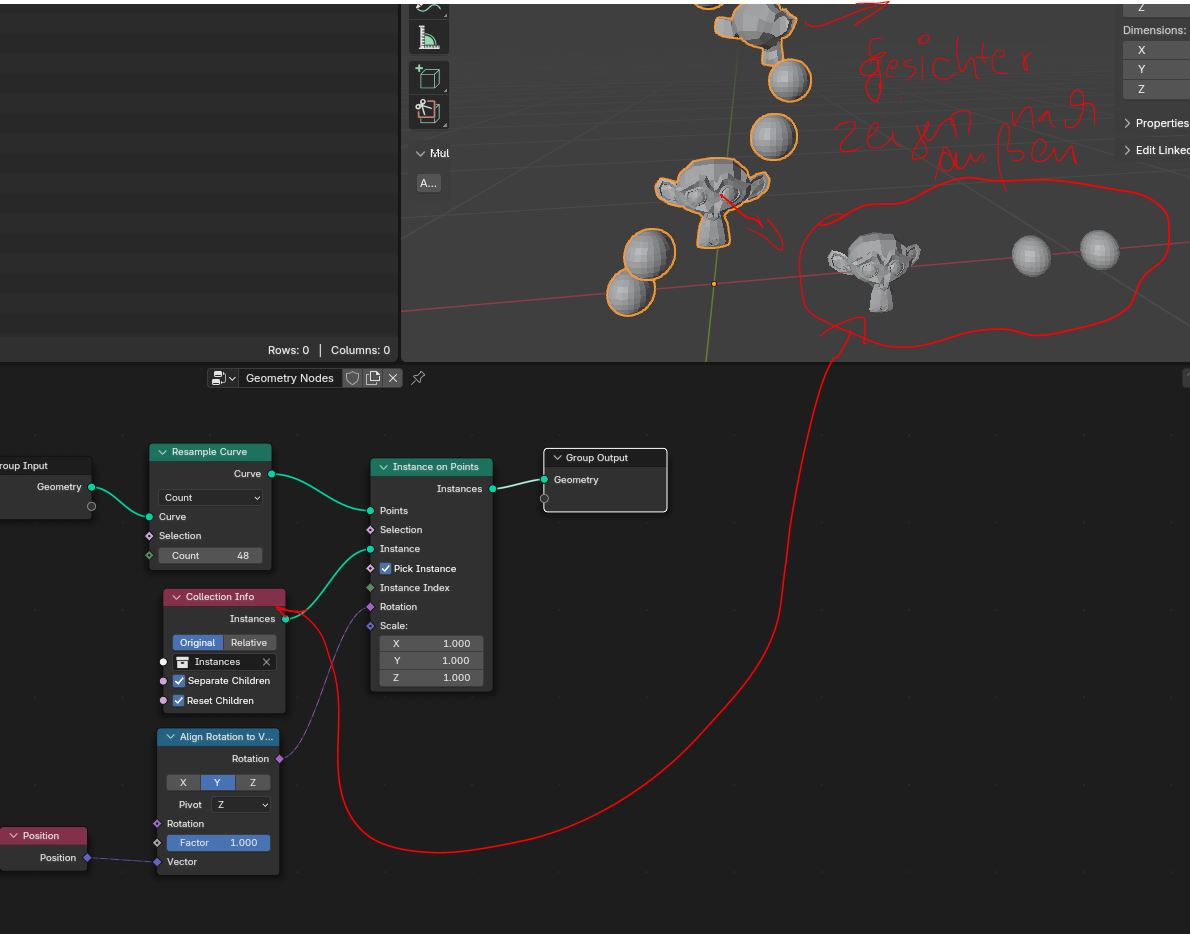Toggle the node tree pin icon
Screen dimensions: 1190x934
pos(418,378)
